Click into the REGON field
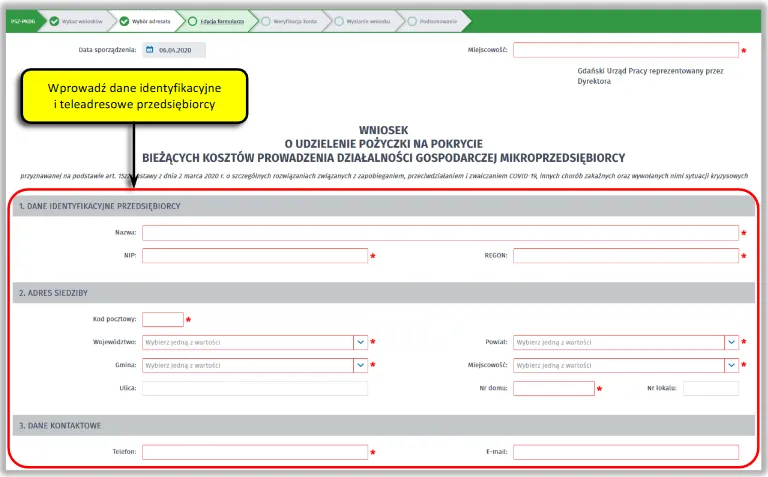The image size is (768, 477). 625,256
